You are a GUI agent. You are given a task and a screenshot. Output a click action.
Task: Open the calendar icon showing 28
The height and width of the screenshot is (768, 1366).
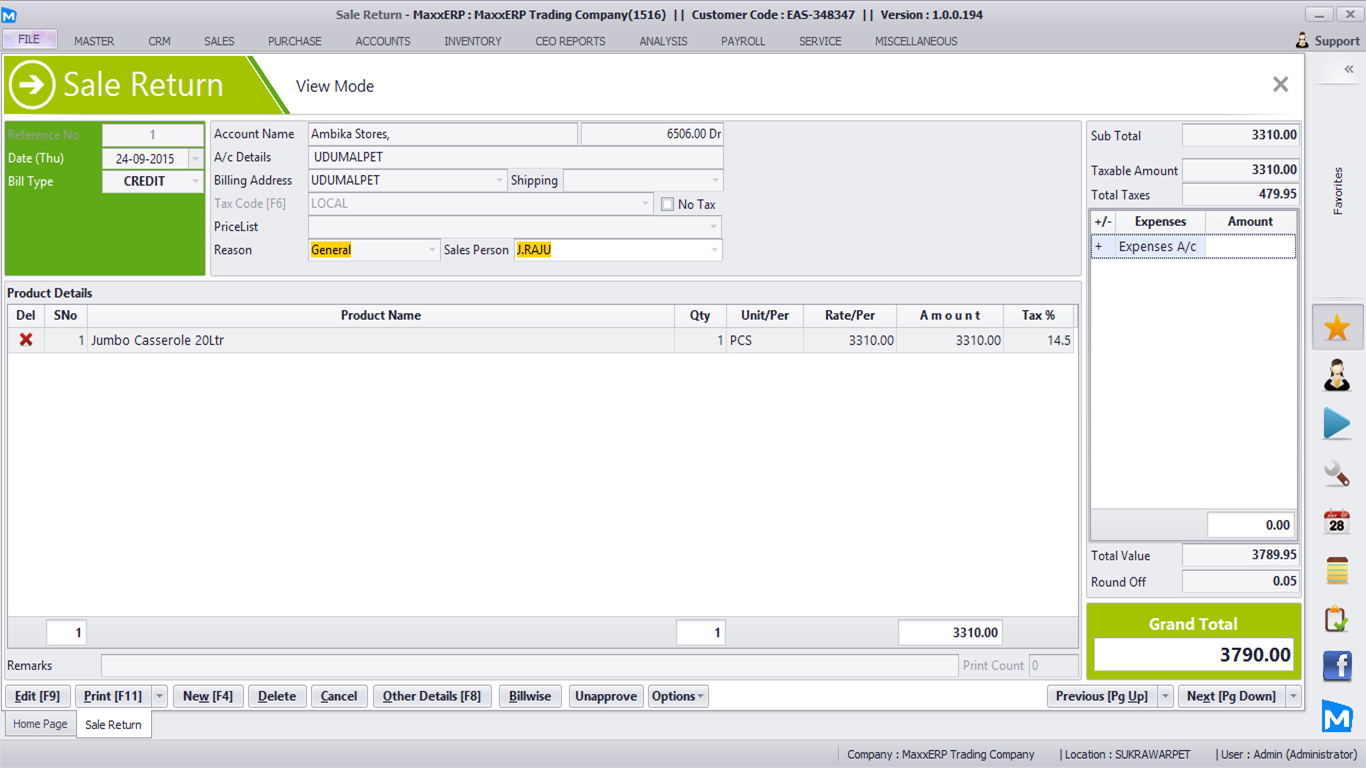click(x=1337, y=522)
